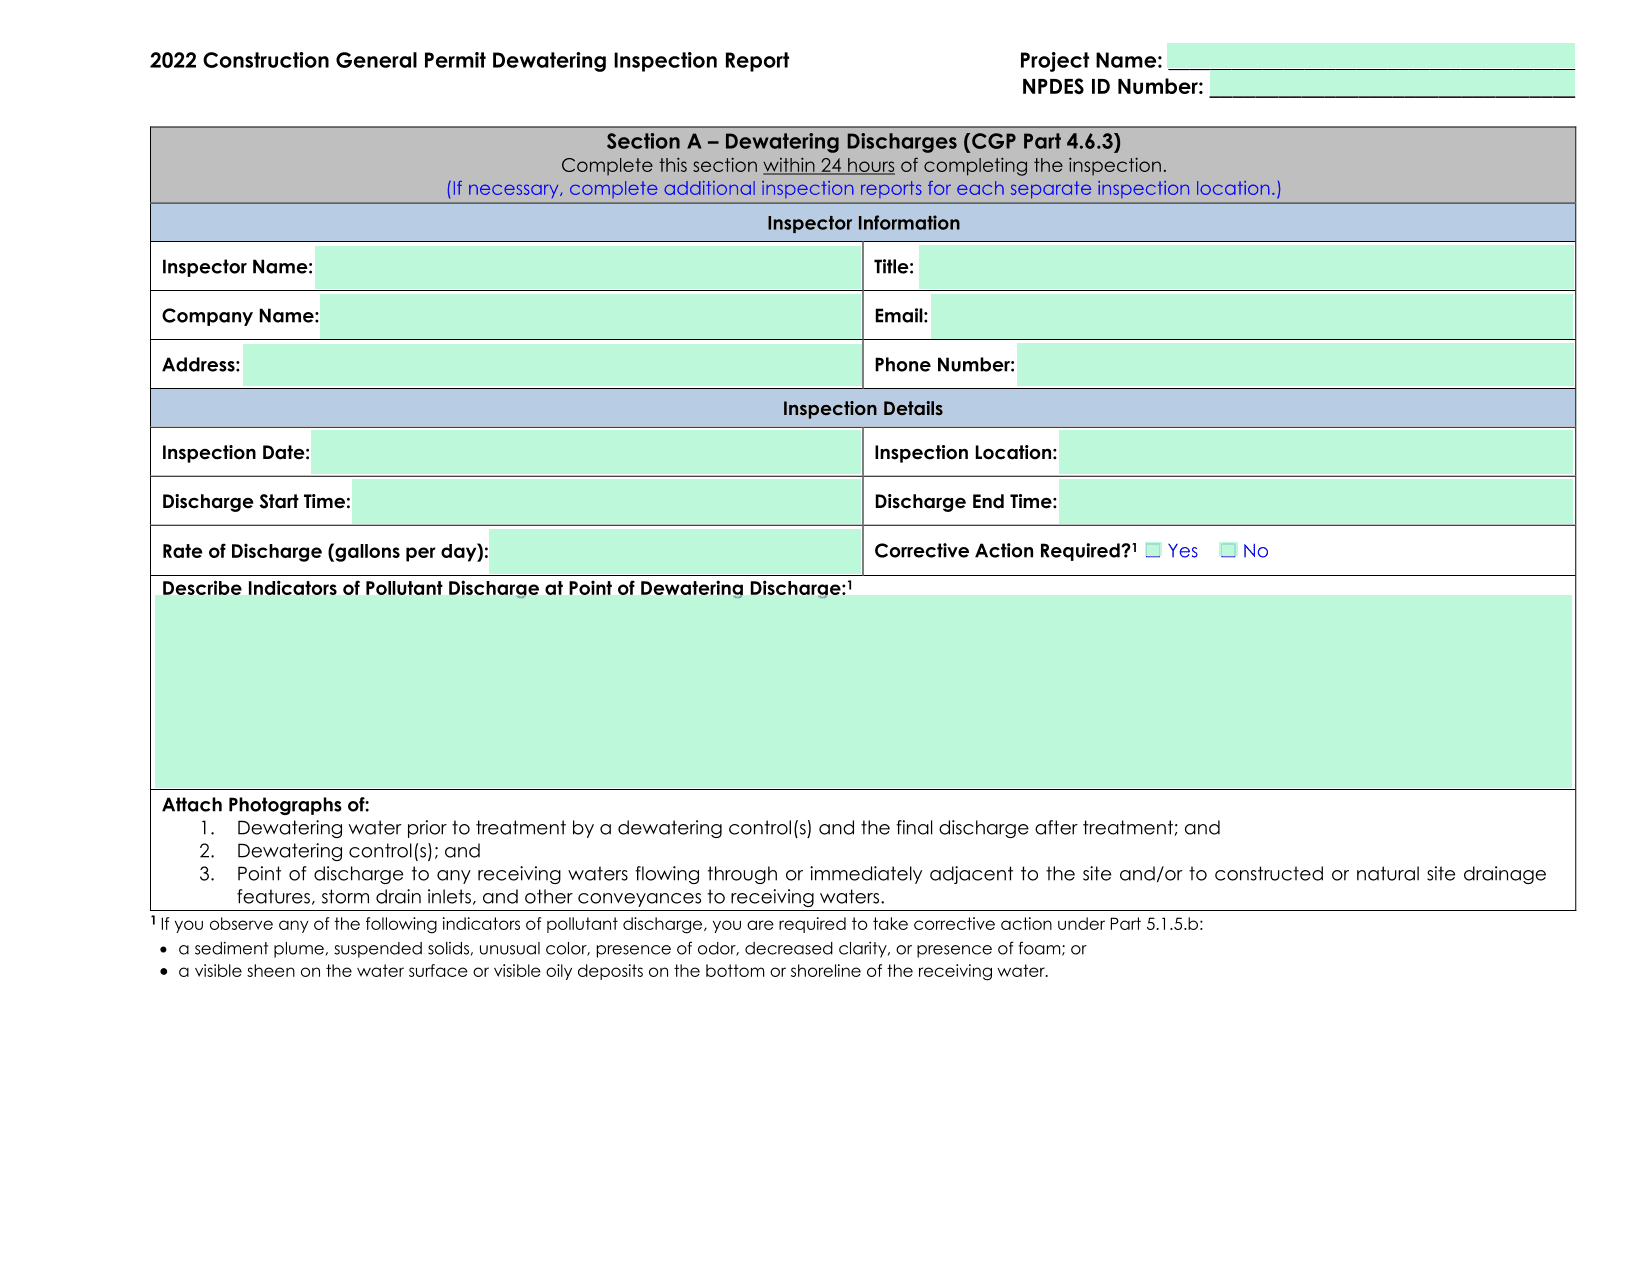Click the Inspection Location field
This screenshot has width=1649, height=1275.
coord(1315,453)
